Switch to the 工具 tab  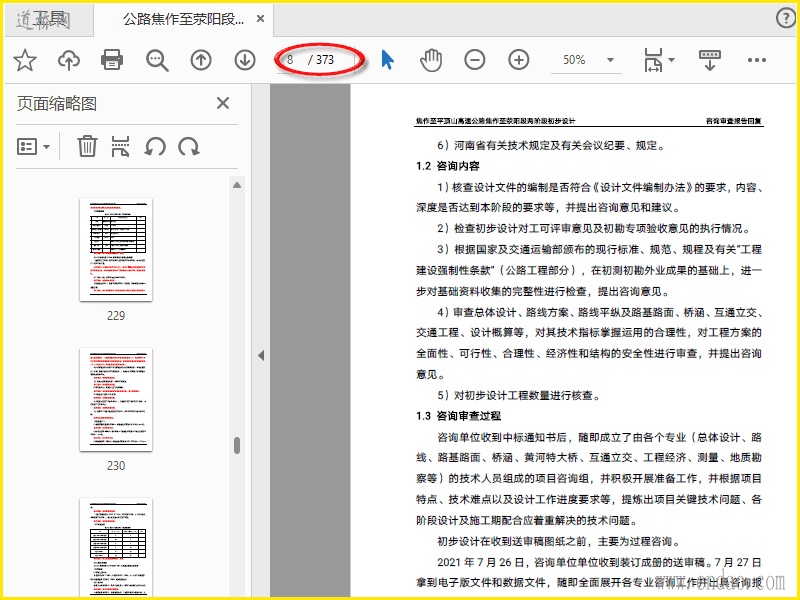[x=48, y=19]
